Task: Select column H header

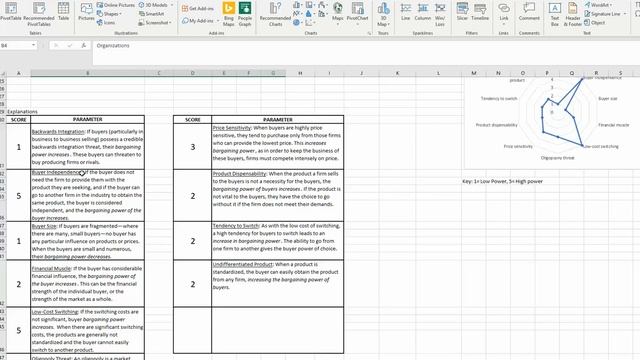Action: pos(300,73)
